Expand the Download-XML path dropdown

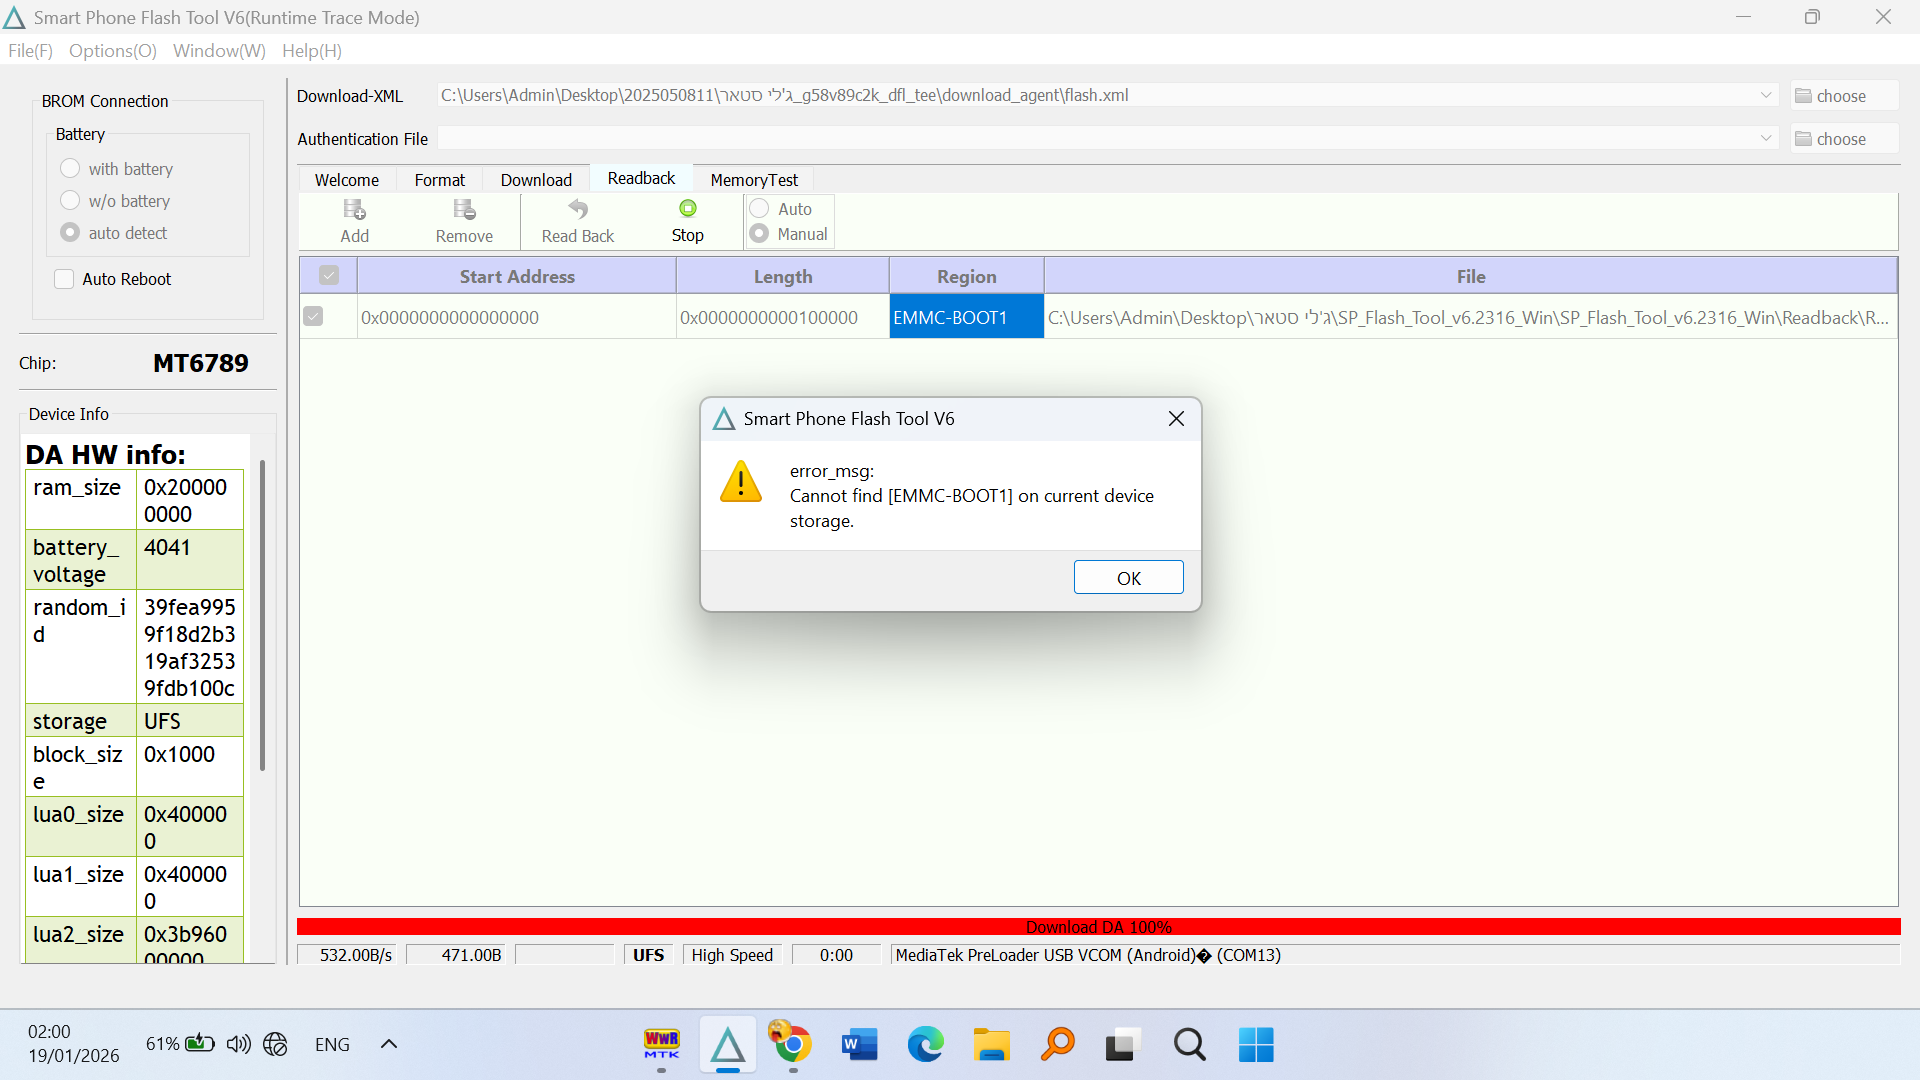(1765, 95)
